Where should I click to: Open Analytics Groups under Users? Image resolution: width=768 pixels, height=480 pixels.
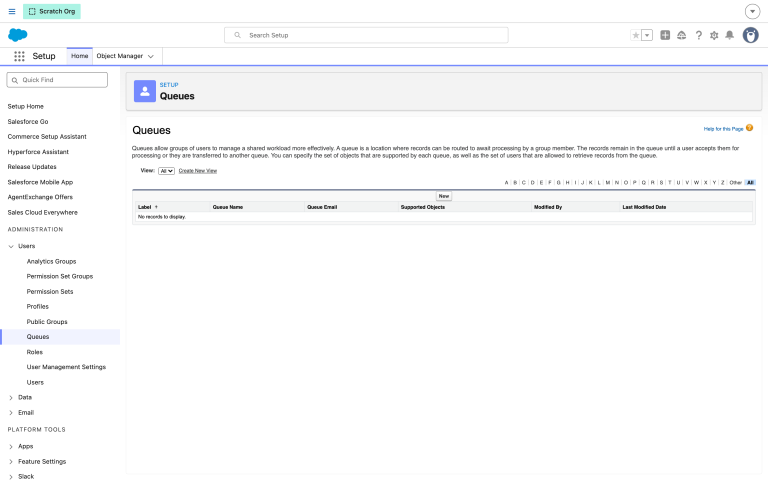51,262
